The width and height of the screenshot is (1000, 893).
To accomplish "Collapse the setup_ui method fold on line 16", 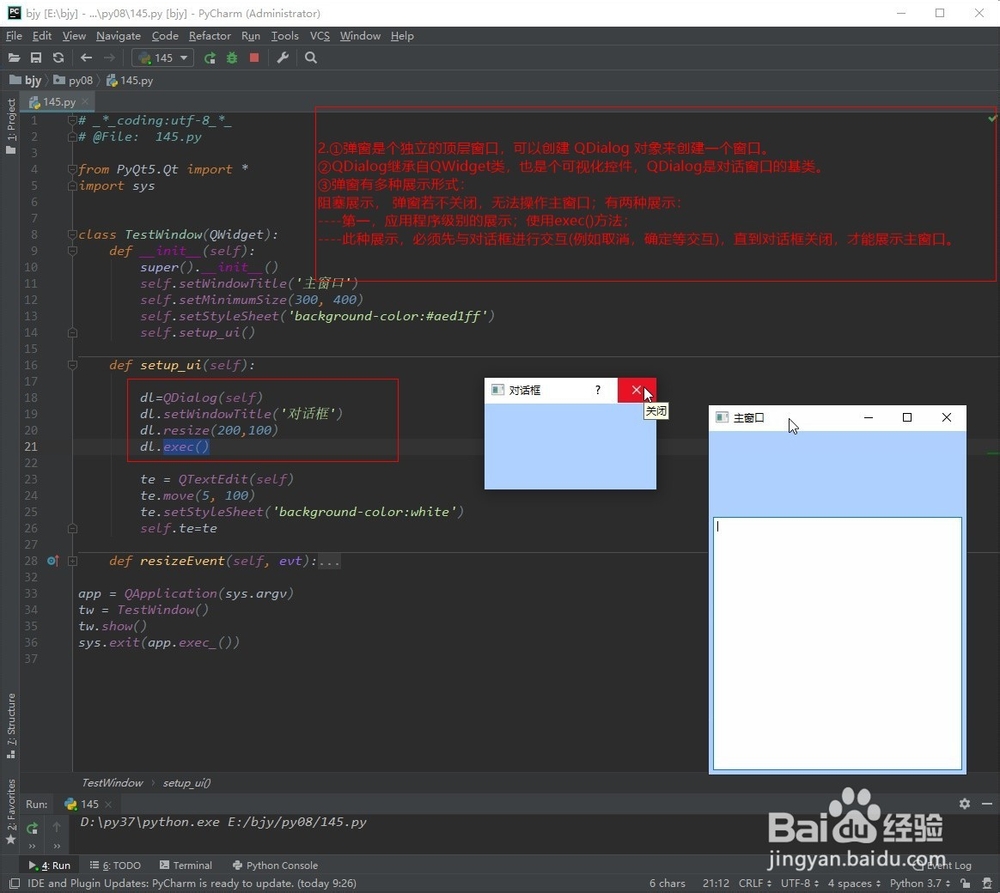I will [x=73, y=365].
